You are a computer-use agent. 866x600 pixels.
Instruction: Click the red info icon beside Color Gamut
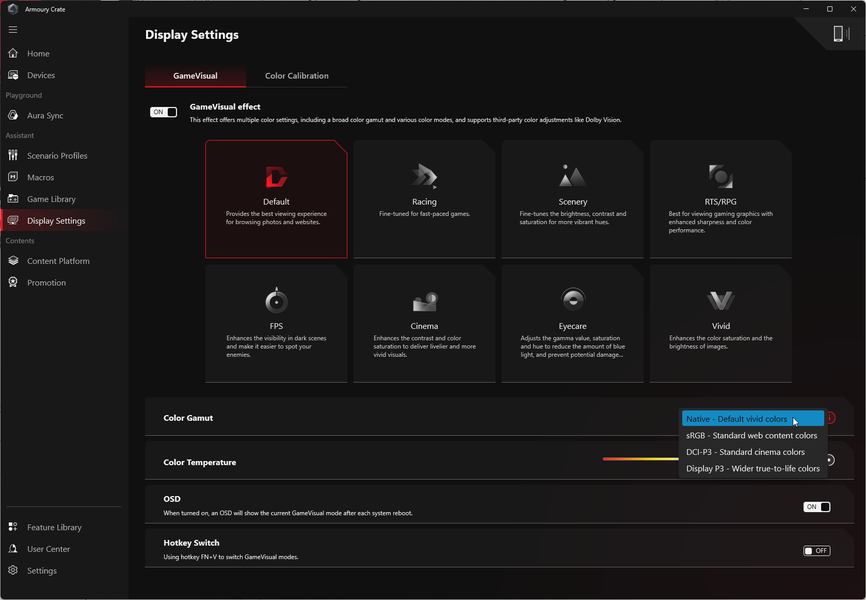[831, 418]
